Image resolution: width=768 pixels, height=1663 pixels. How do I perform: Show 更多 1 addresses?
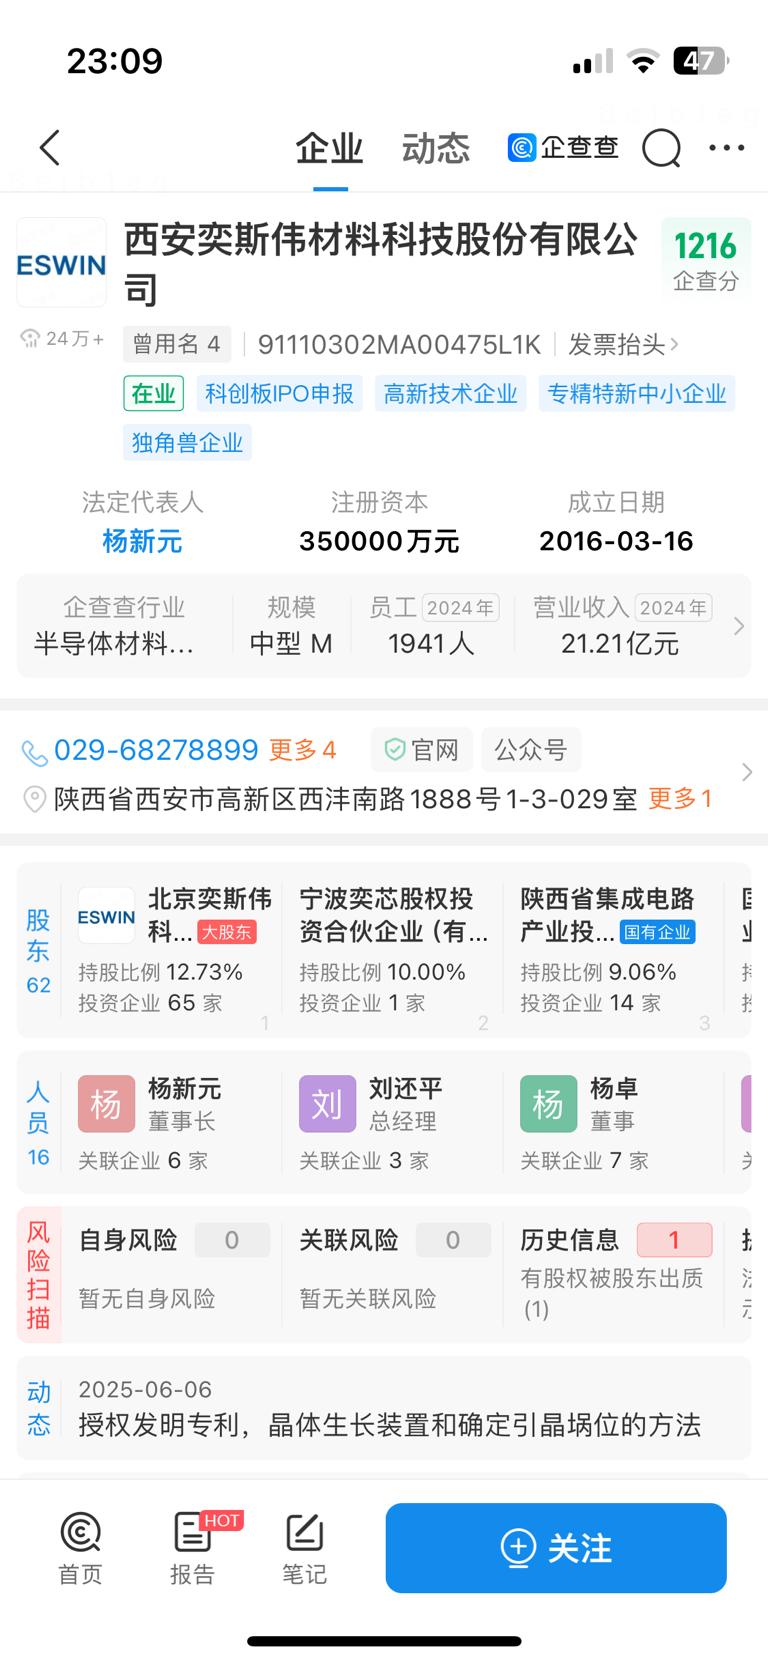[680, 799]
